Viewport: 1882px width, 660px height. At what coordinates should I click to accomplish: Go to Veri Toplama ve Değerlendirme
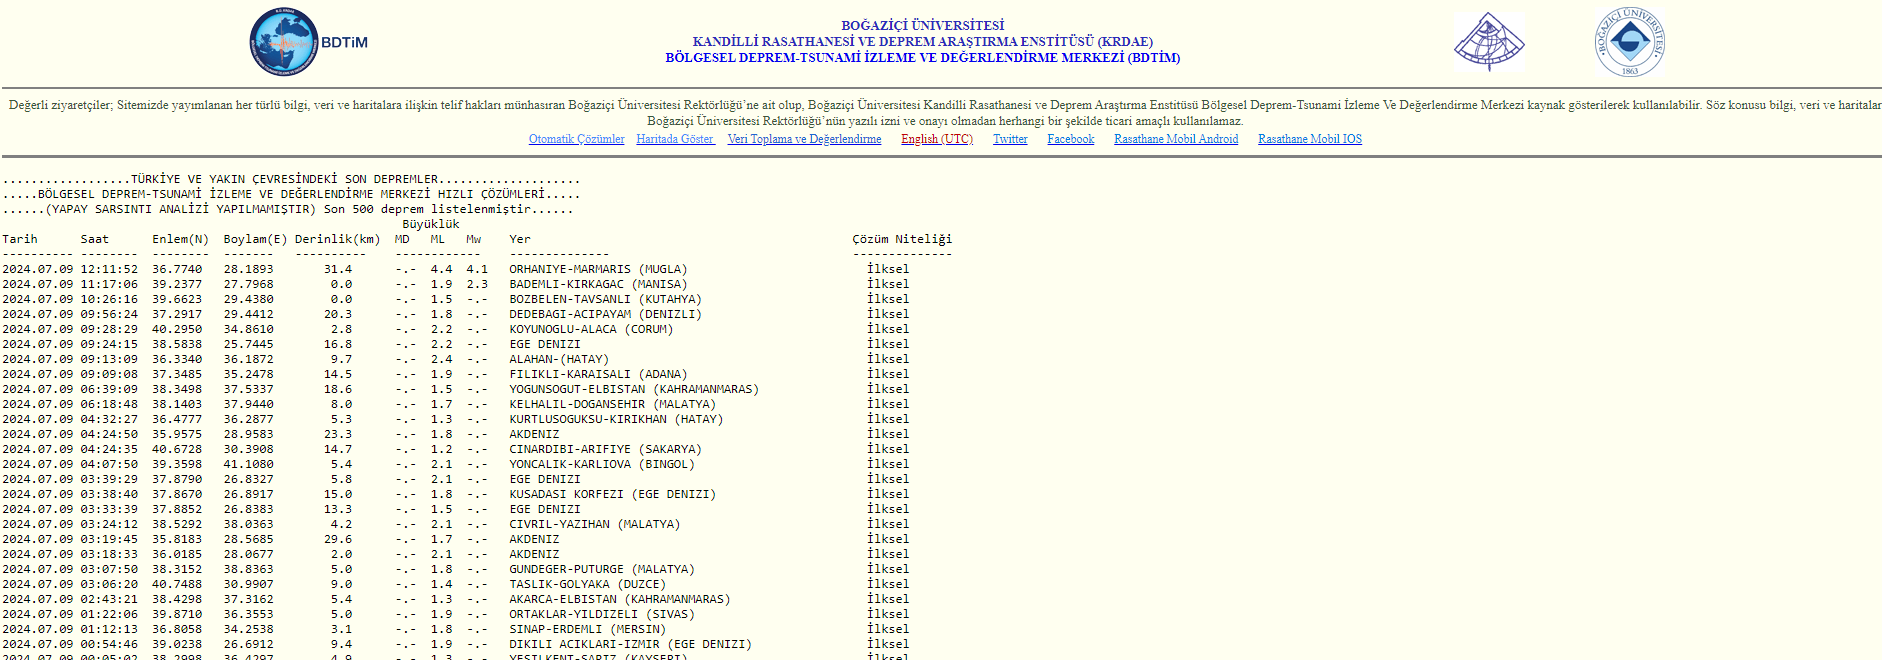[804, 139]
